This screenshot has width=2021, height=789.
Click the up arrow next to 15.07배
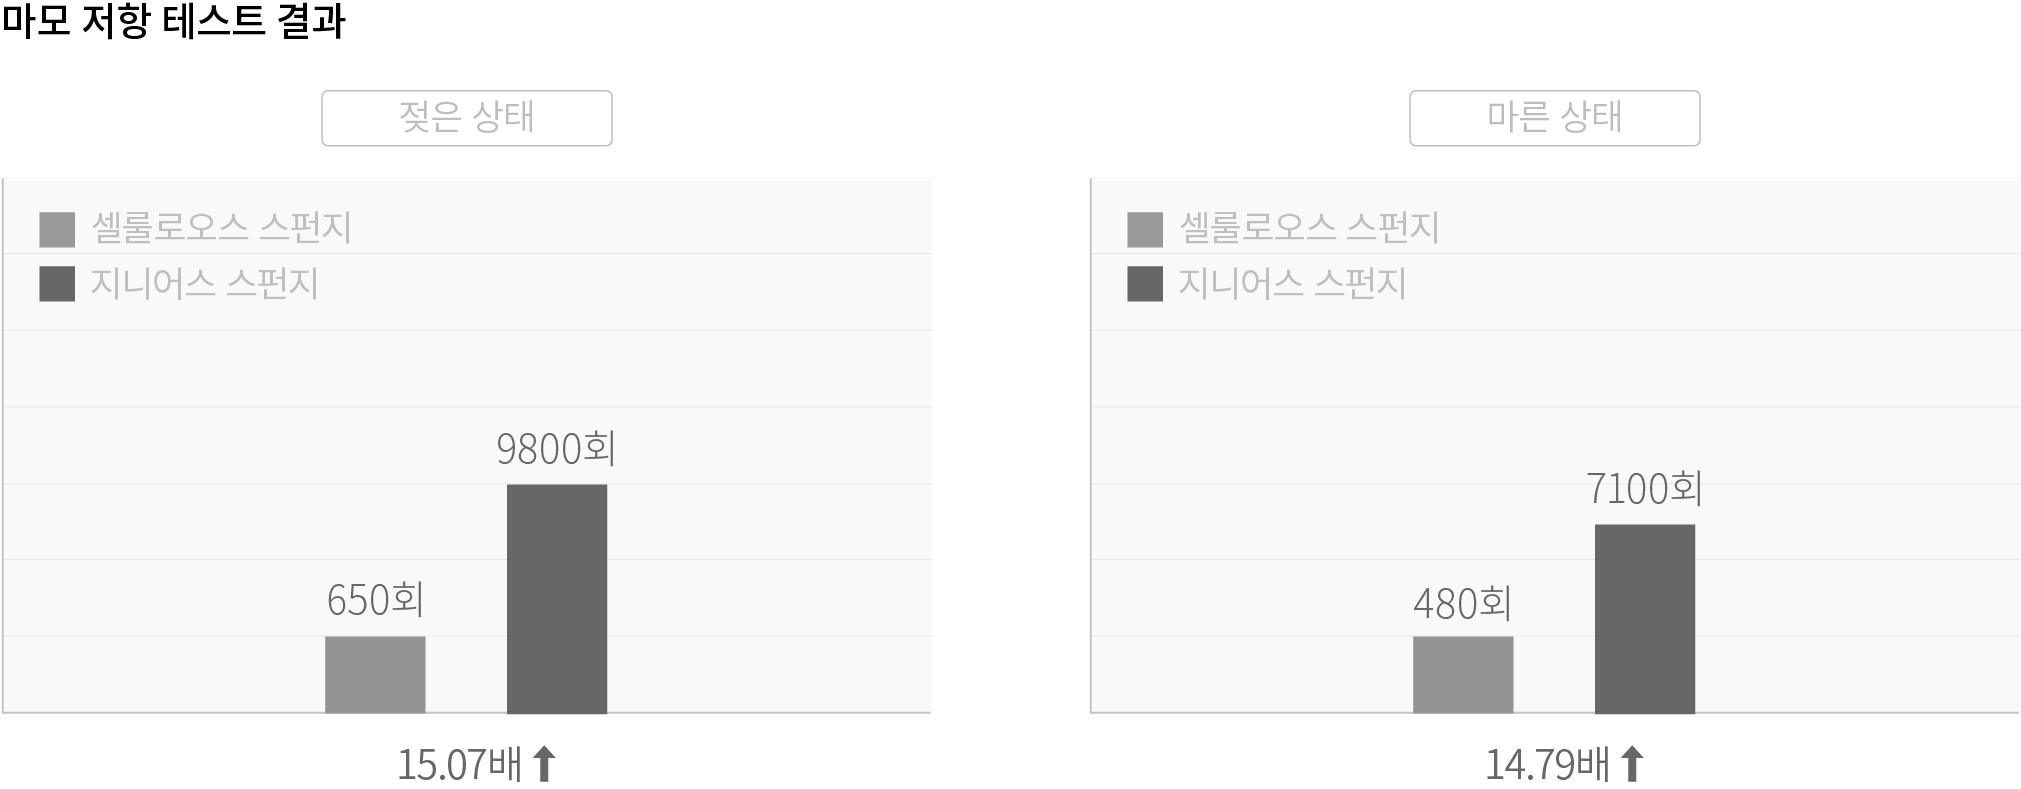[544, 764]
